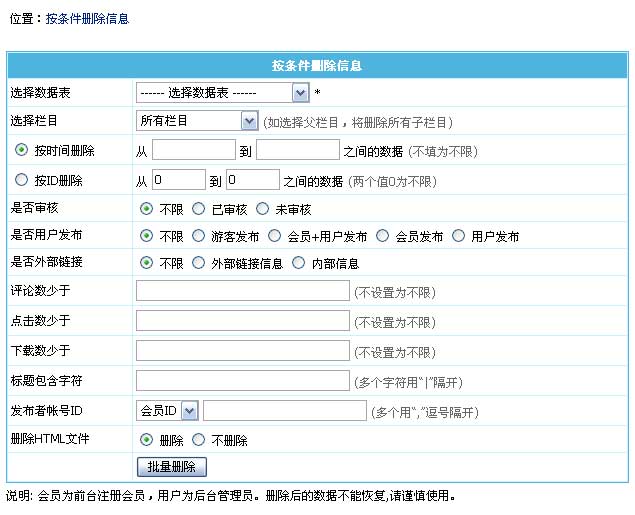
Task: Choose 未审核 radio option
Action: click(x=263, y=209)
